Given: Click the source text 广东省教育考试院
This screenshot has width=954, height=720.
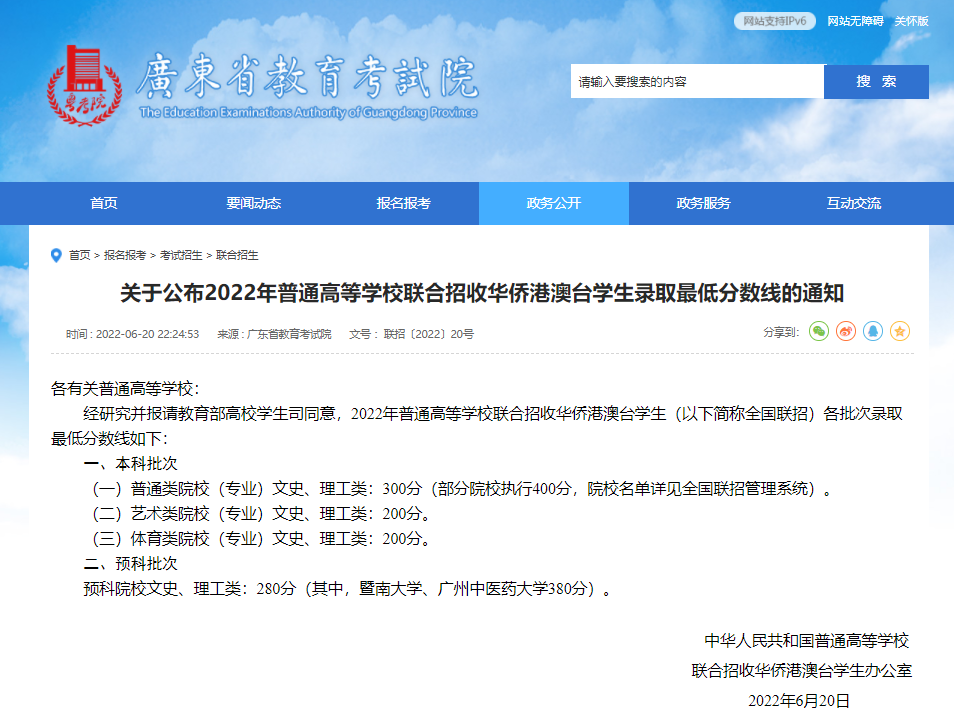Looking at the screenshot, I should click(289, 334).
